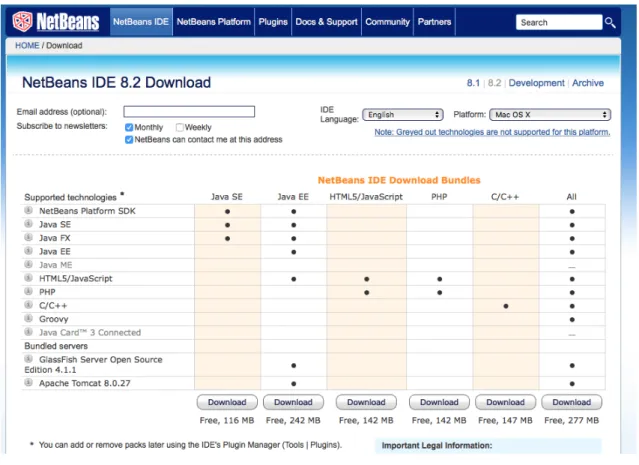The width and height of the screenshot is (639, 465).
Task: Open info icon beside C/C++ row
Action: 29,305
